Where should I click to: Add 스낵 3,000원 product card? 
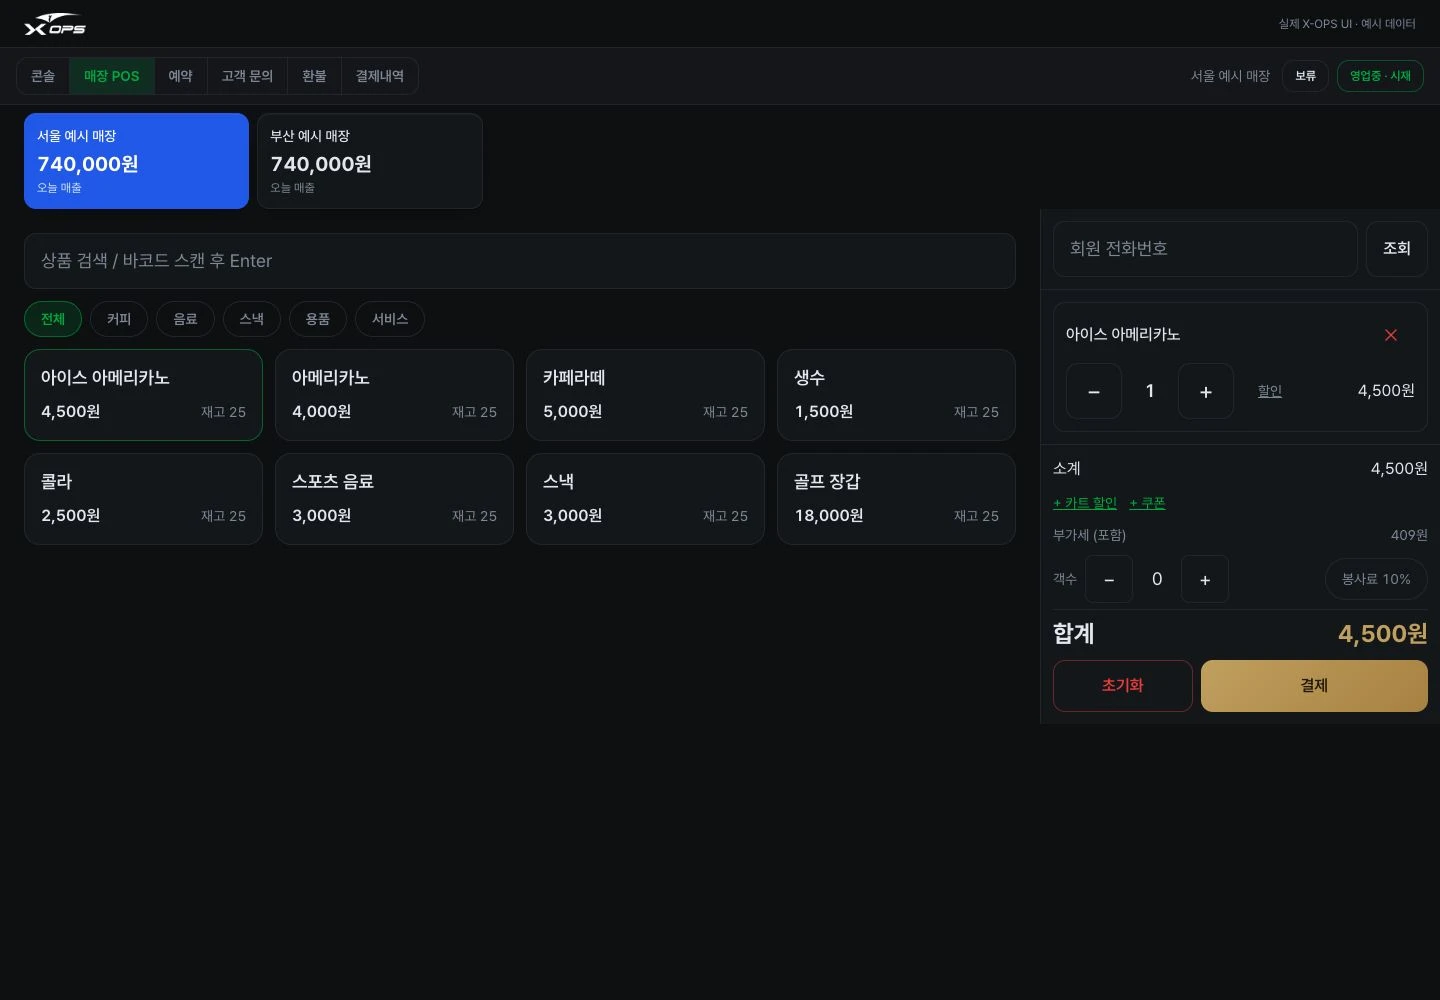tap(645, 499)
